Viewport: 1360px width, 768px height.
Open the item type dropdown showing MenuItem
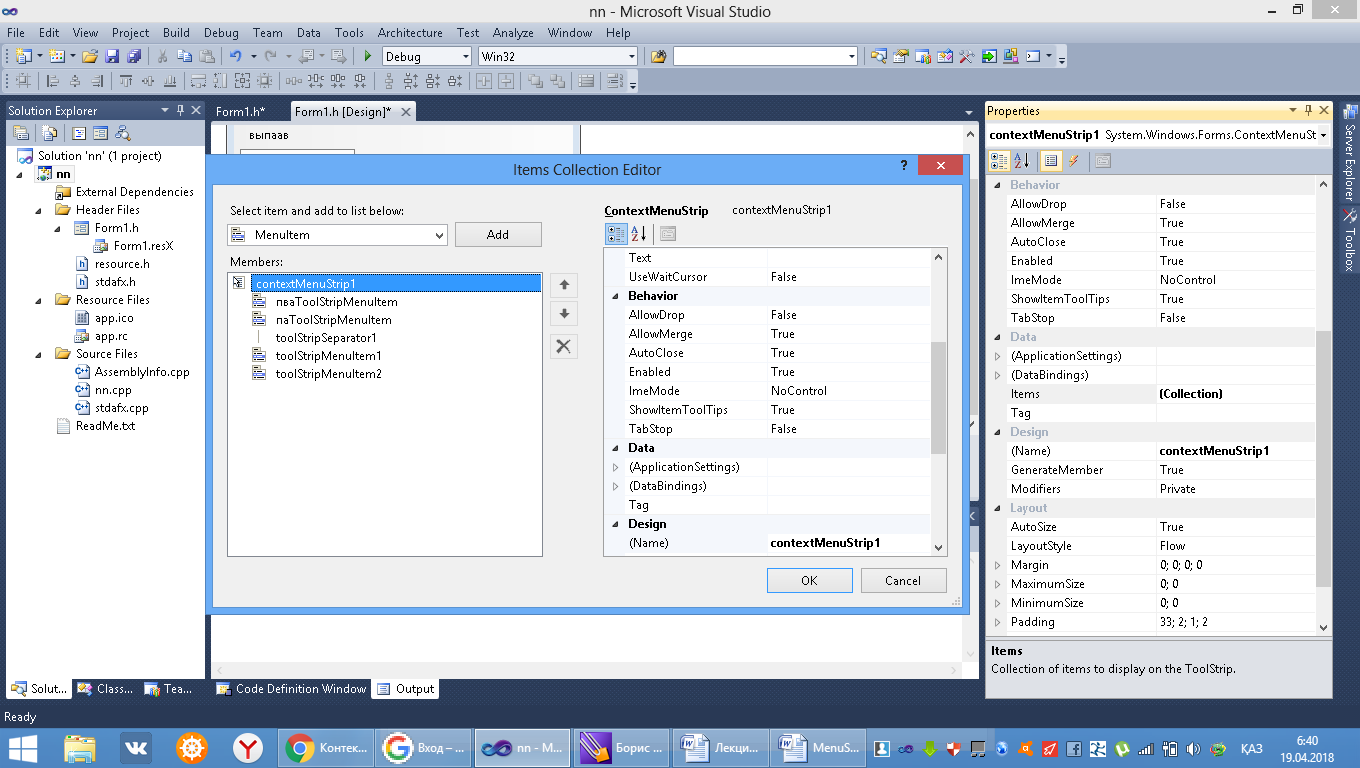(337, 235)
